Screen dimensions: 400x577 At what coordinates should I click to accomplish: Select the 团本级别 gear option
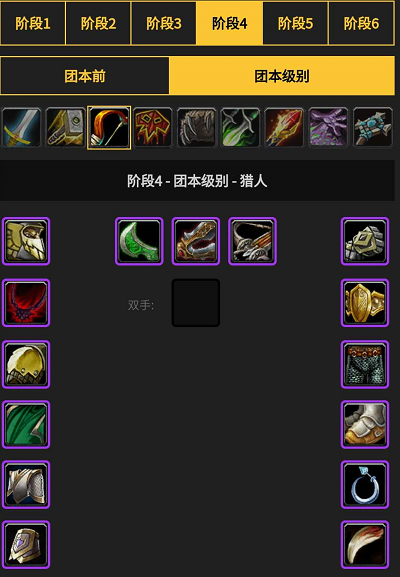(282, 76)
